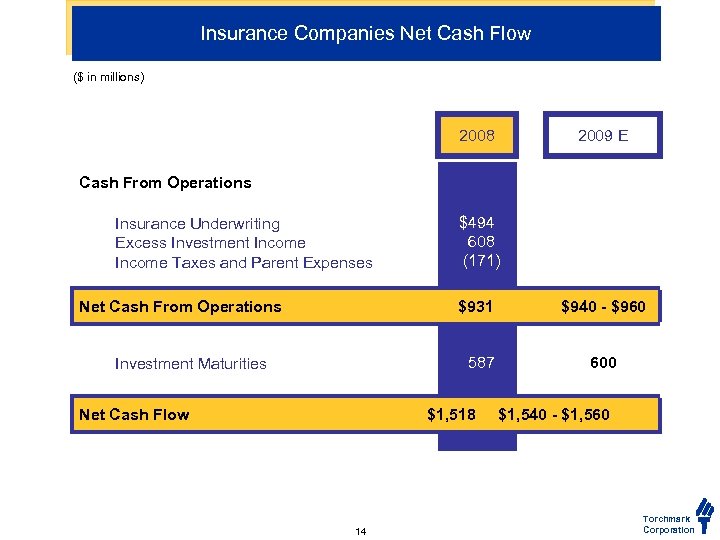Click the Excess Investment Income label
This screenshot has height=540, width=720.
tap(210, 243)
